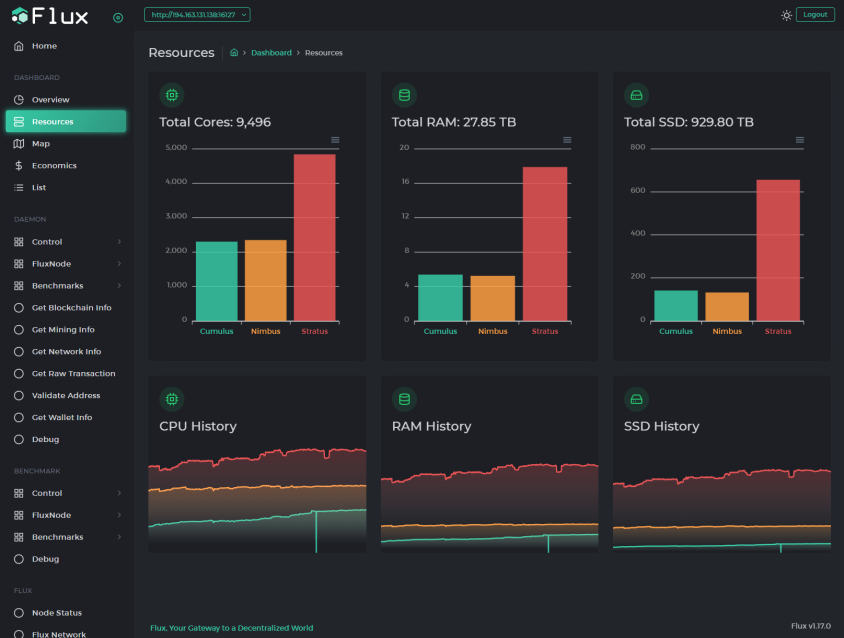
Task: Open Total RAM chart hamburger menu
Action: pyautogui.click(x=567, y=140)
